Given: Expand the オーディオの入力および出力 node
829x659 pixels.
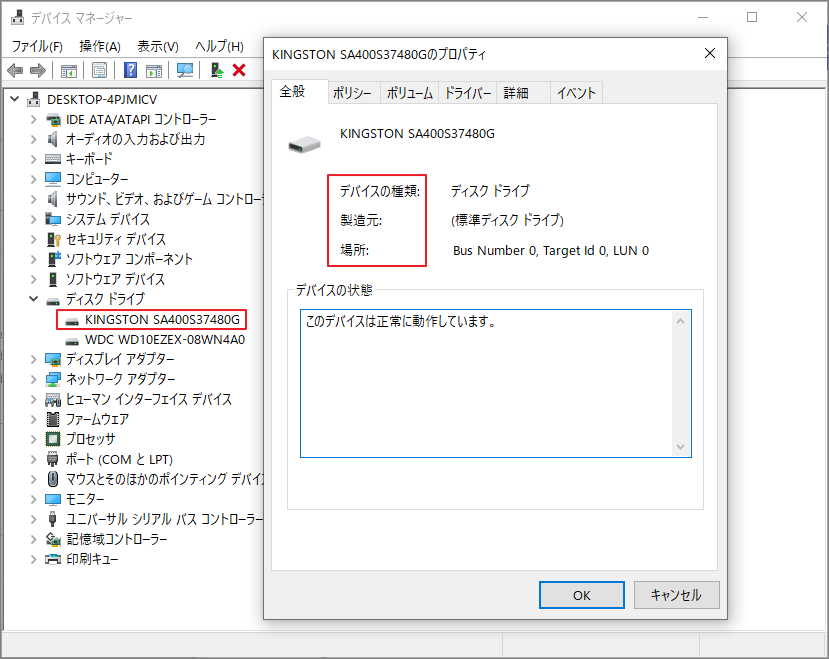Looking at the screenshot, I should [33, 139].
